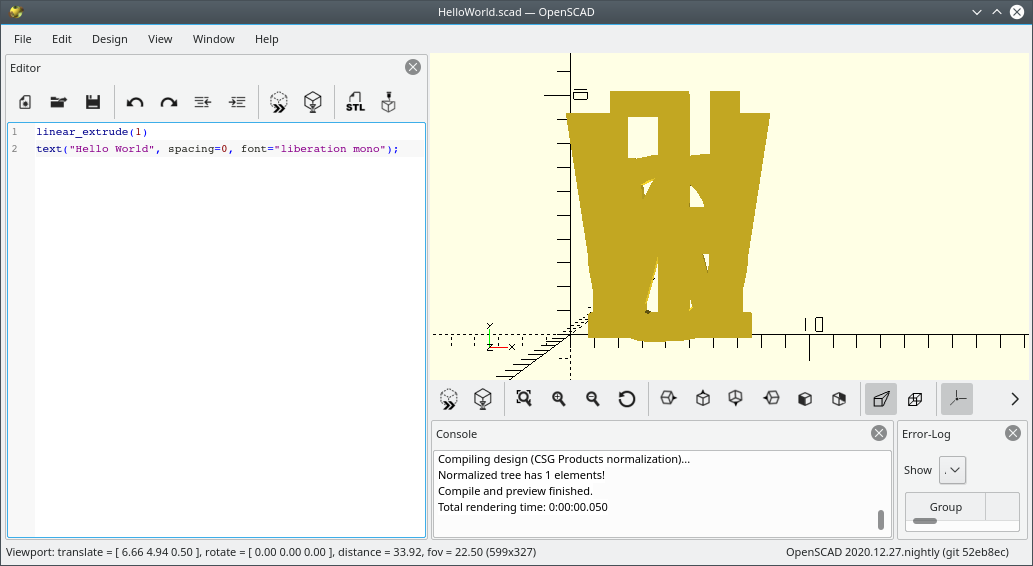The width and height of the screenshot is (1033, 566).
Task: Zoom in using the magnifier plus icon
Action: coord(559,399)
